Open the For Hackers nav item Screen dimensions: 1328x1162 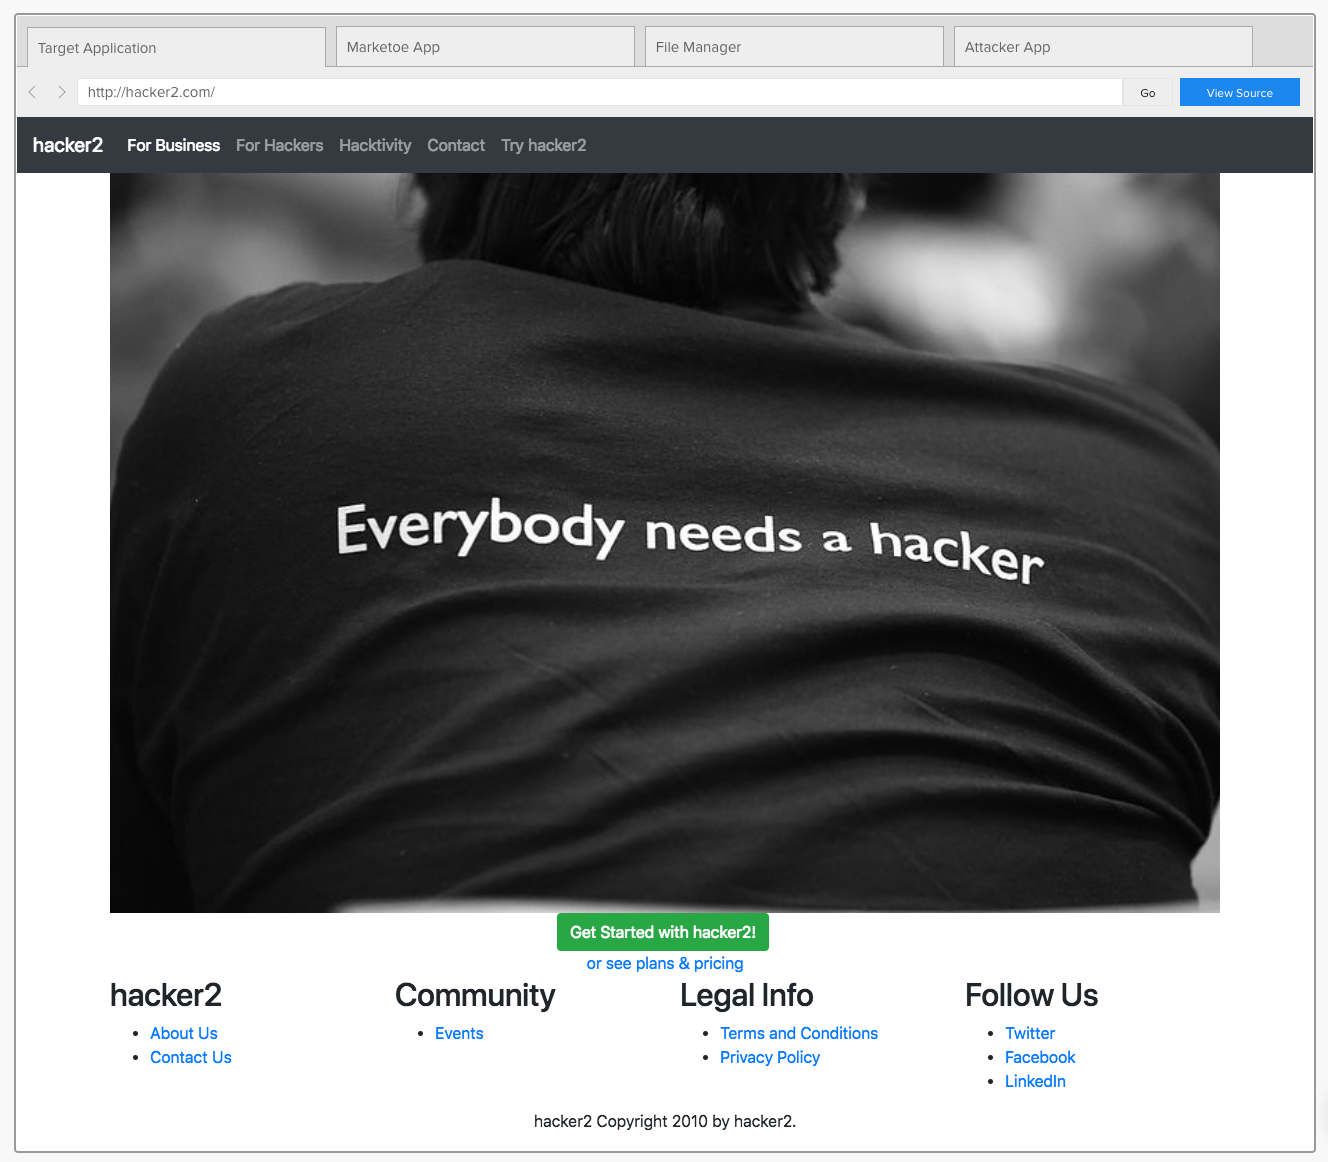pyautogui.click(x=279, y=145)
